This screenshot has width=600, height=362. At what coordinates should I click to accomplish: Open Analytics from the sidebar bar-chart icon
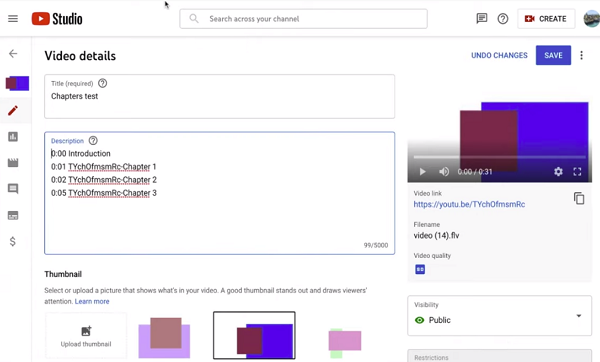click(13, 137)
